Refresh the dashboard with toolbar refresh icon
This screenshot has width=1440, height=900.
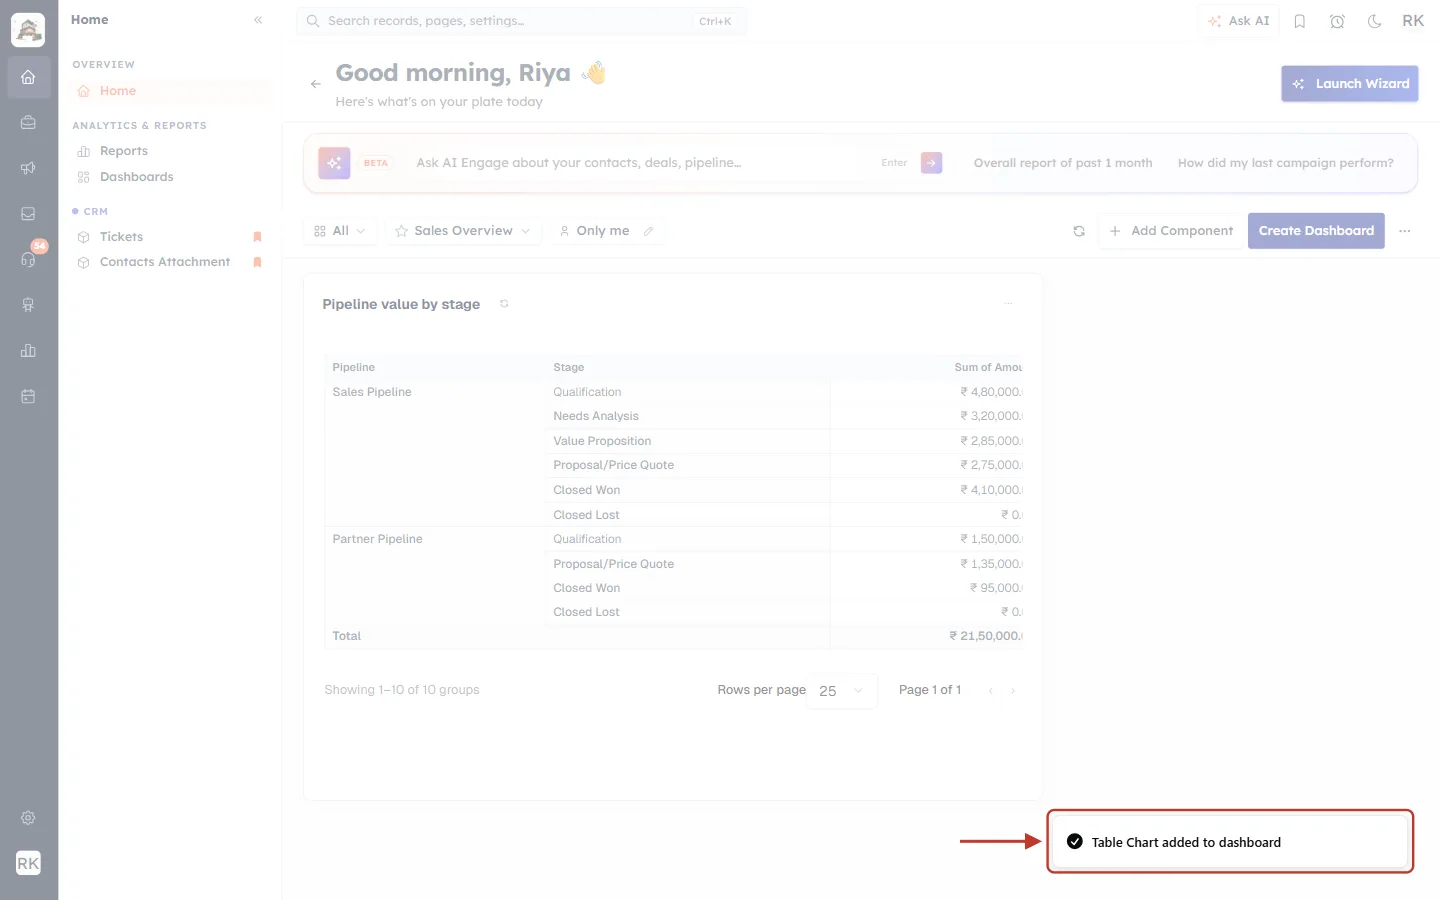point(1079,231)
